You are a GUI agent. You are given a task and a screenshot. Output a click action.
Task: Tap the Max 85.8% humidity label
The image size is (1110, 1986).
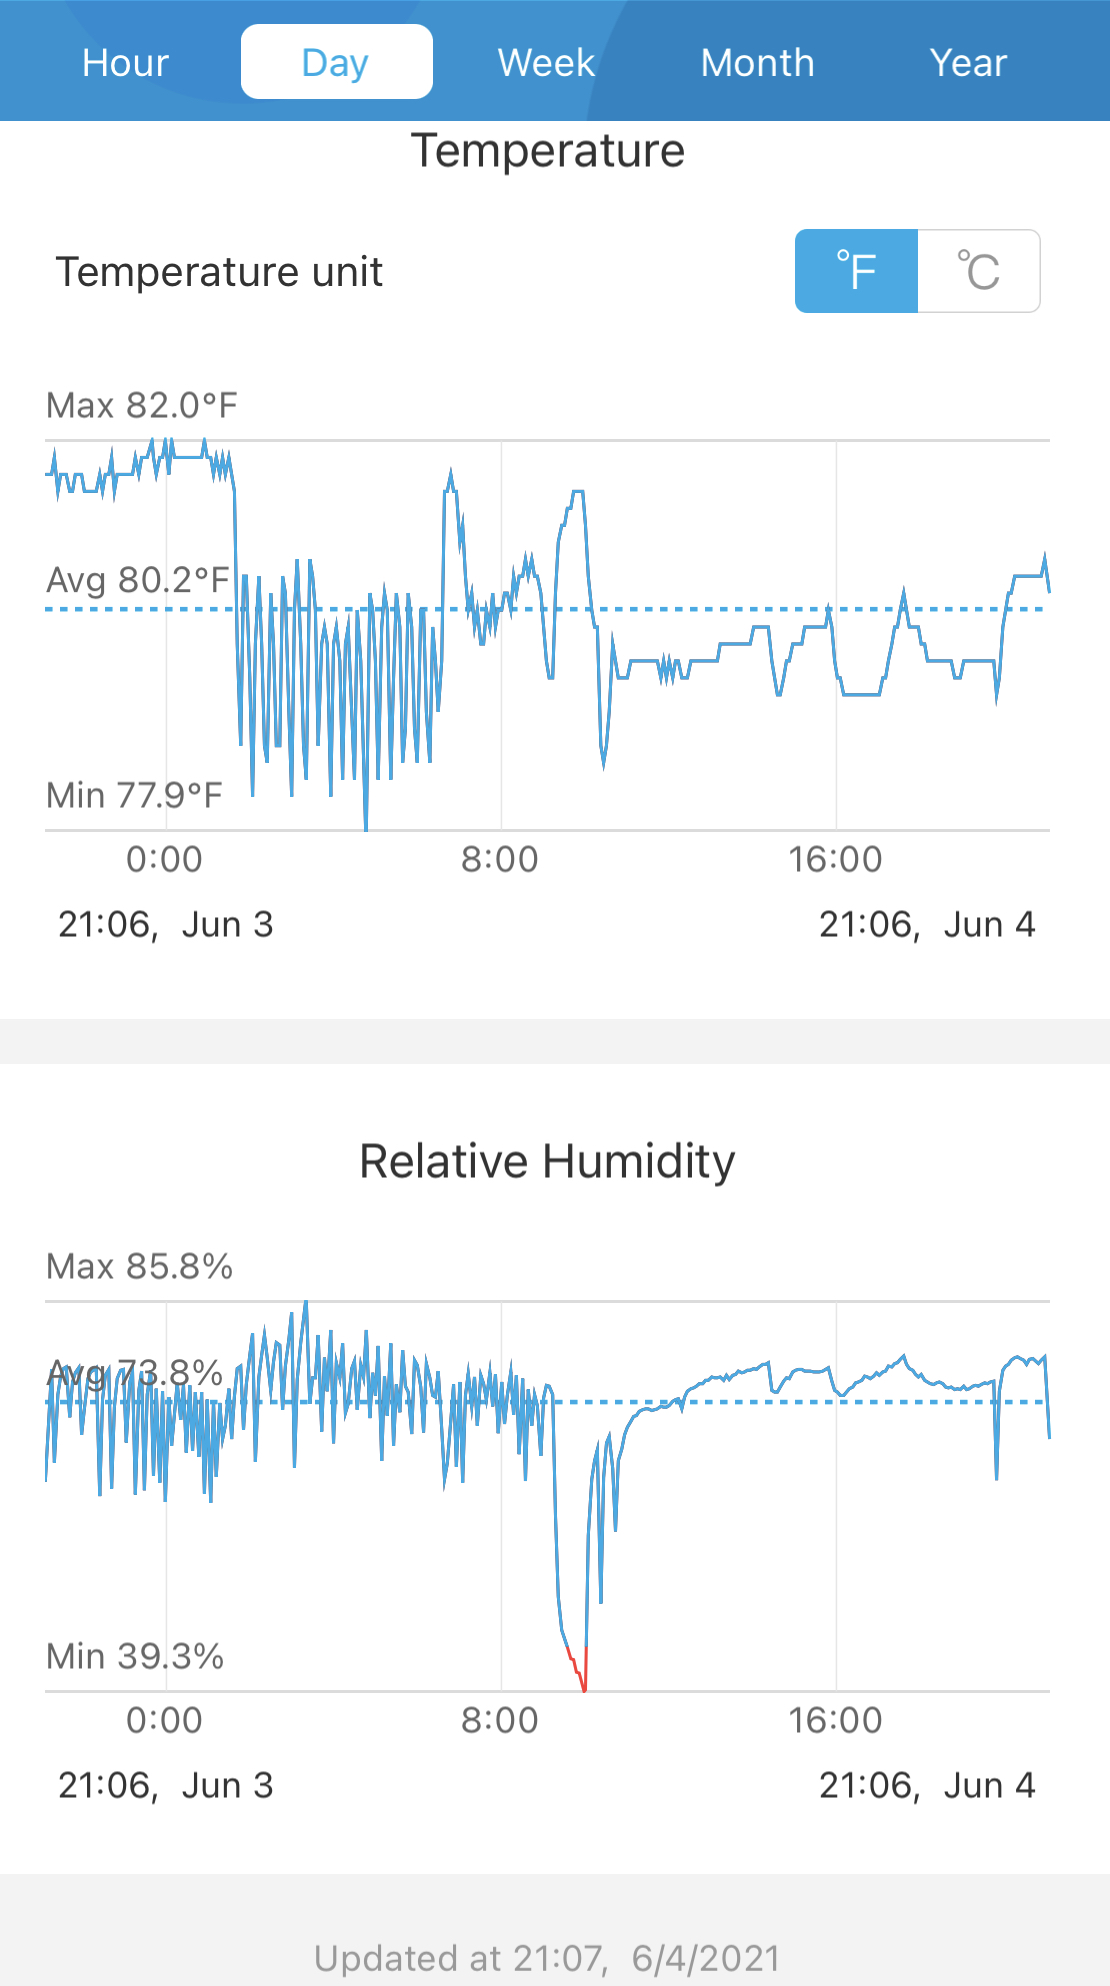[x=139, y=1267]
